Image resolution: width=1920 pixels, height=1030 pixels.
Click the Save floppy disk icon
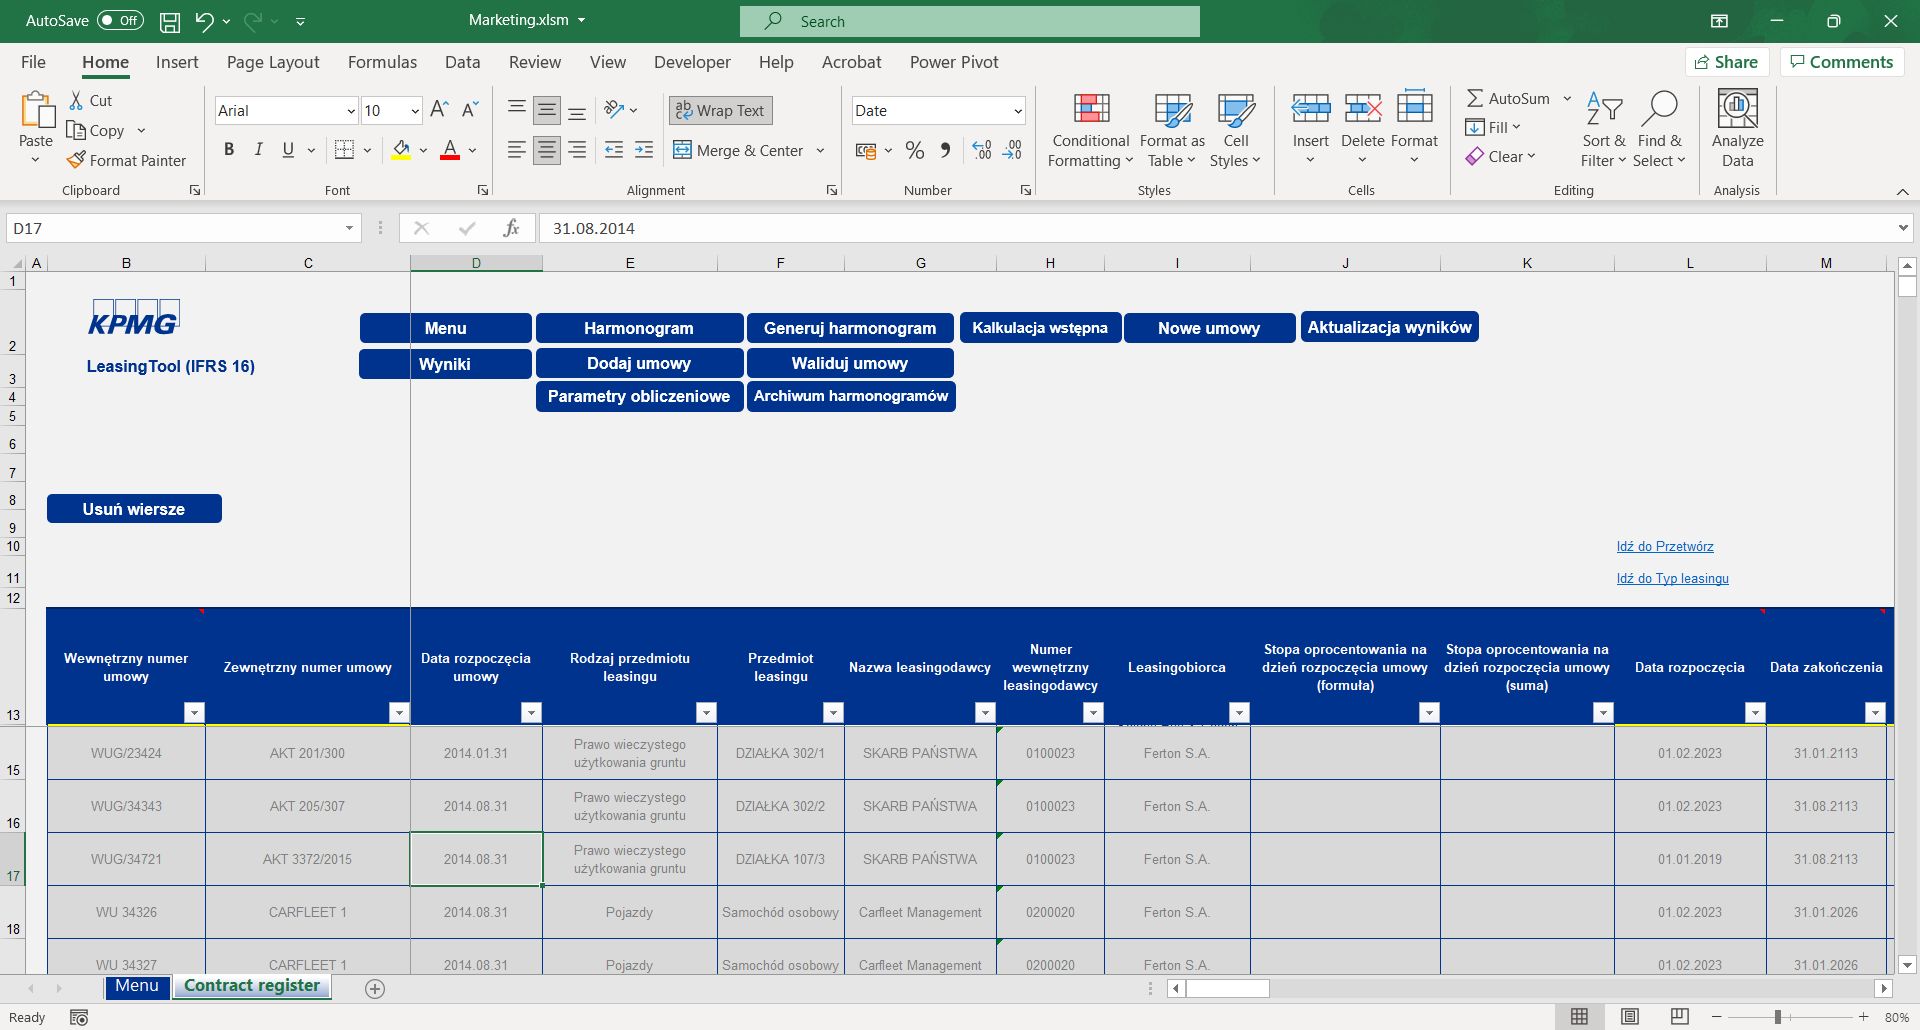(170, 21)
